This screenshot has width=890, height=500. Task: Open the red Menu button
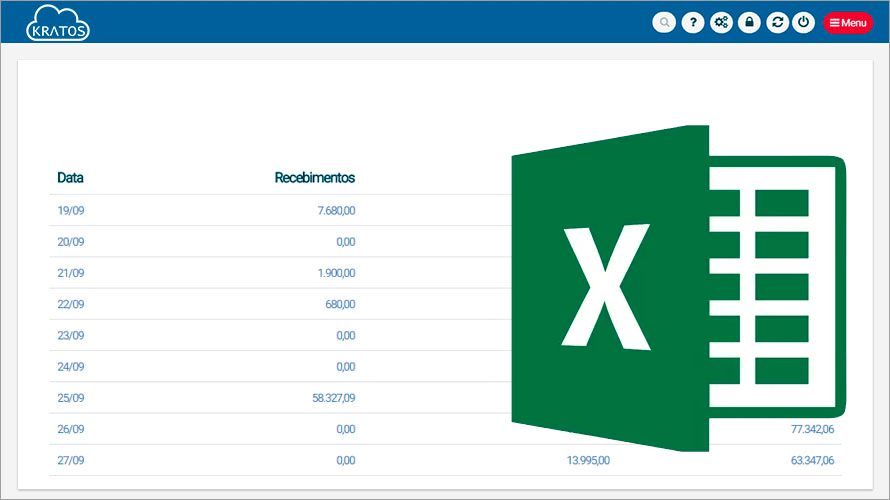pos(848,23)
